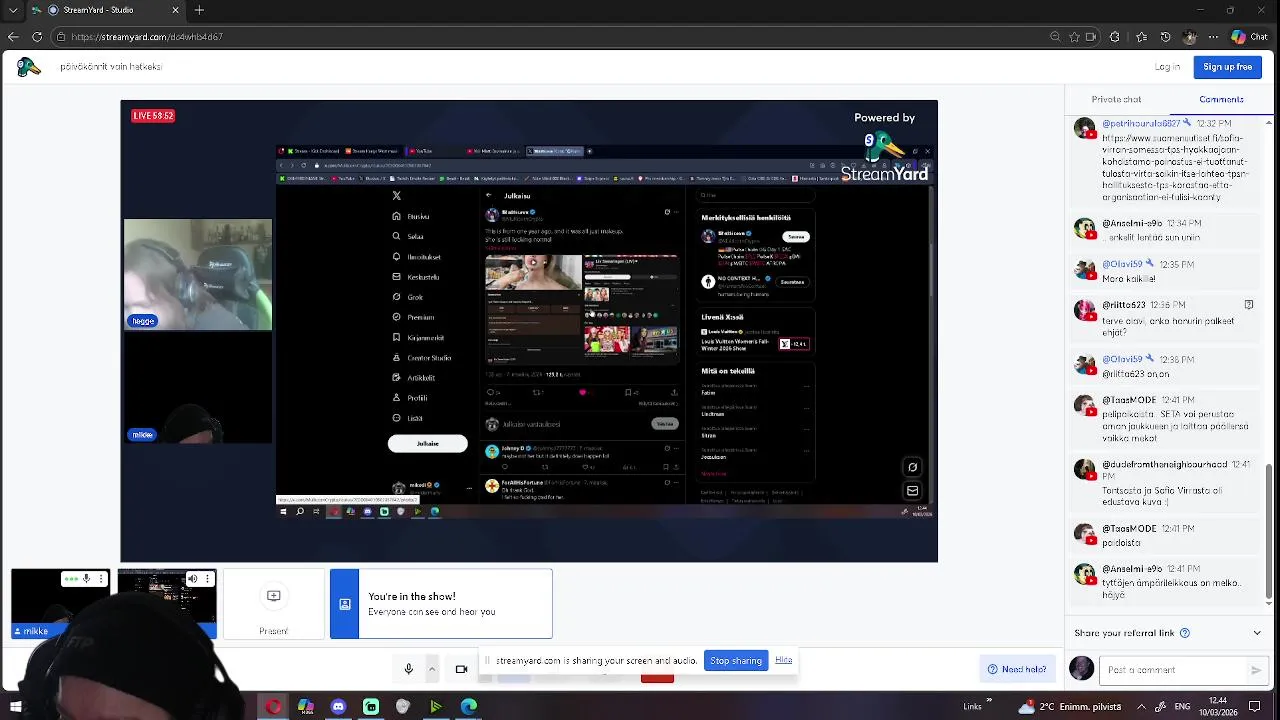This screenshot has height=720, width=1280.
Task: Send the comment
Action: (x=1256, y=670)
